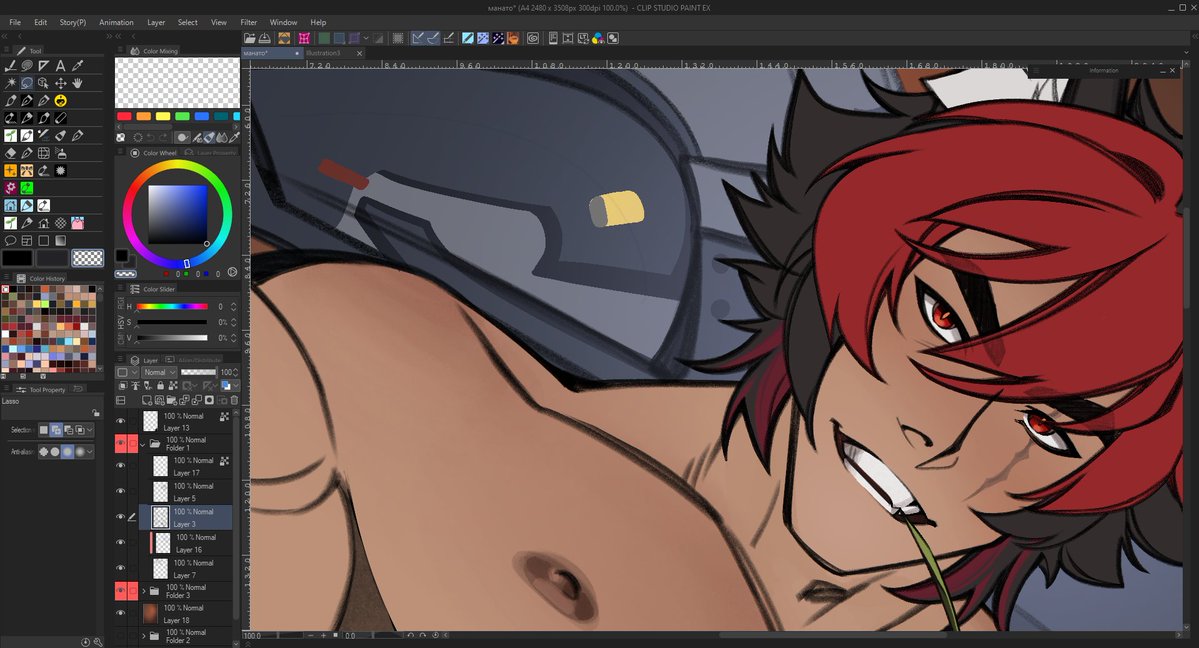This screenshot has height=648, width=1199.
Task: Toggle visibility of Folder 1
Action: tap(120, 443)
